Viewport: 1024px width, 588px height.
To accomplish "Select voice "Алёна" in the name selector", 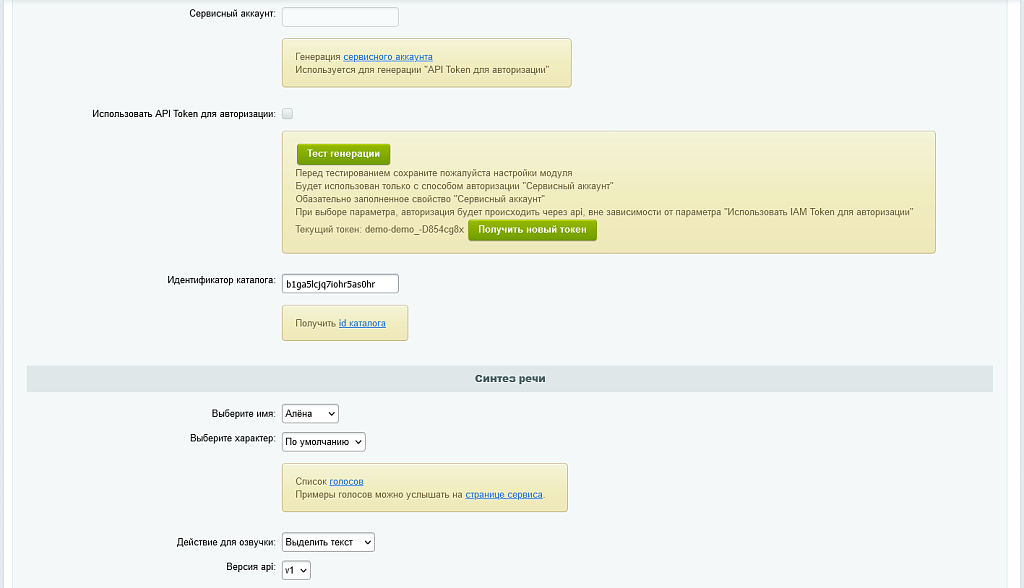I will tap(310, 412).
